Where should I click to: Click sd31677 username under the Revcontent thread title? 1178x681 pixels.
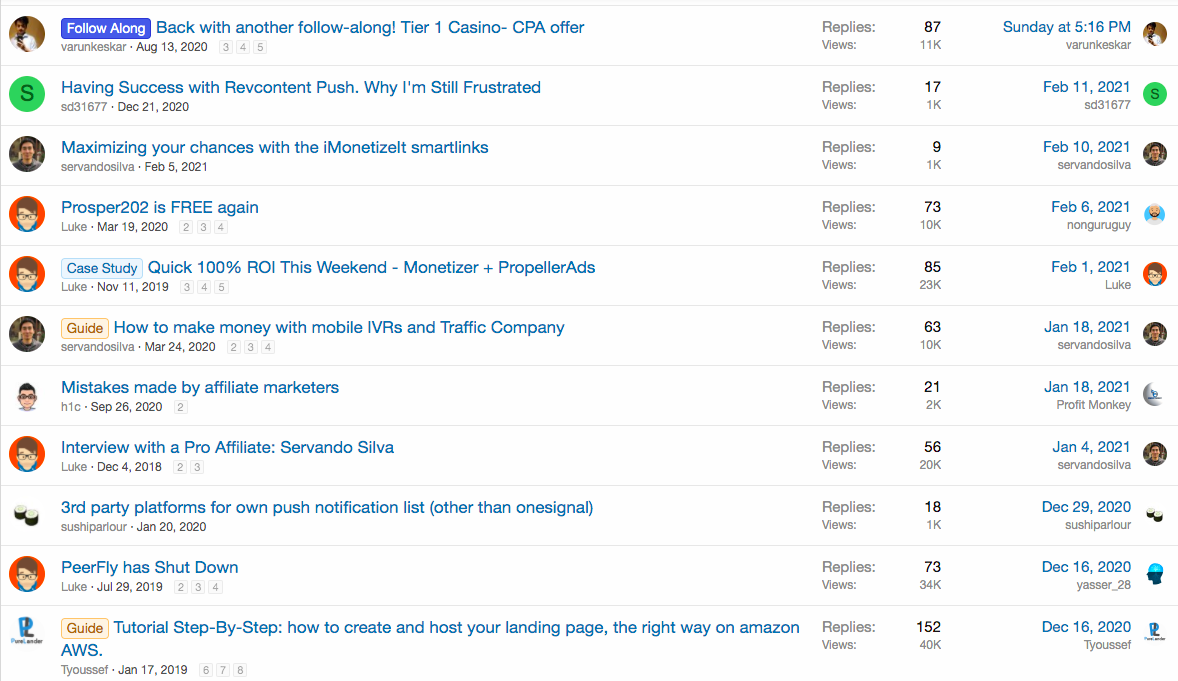(84, 106)
